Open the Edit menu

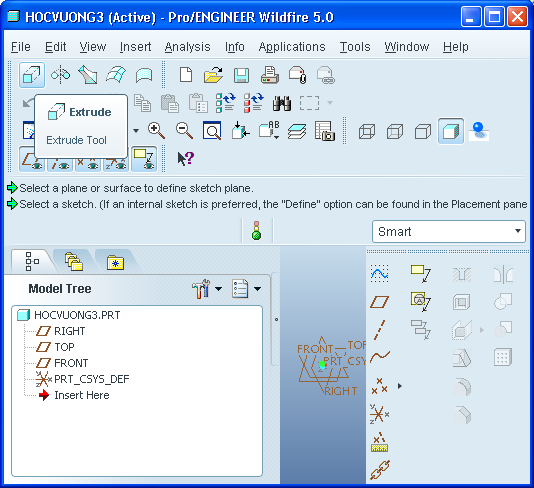56,47
